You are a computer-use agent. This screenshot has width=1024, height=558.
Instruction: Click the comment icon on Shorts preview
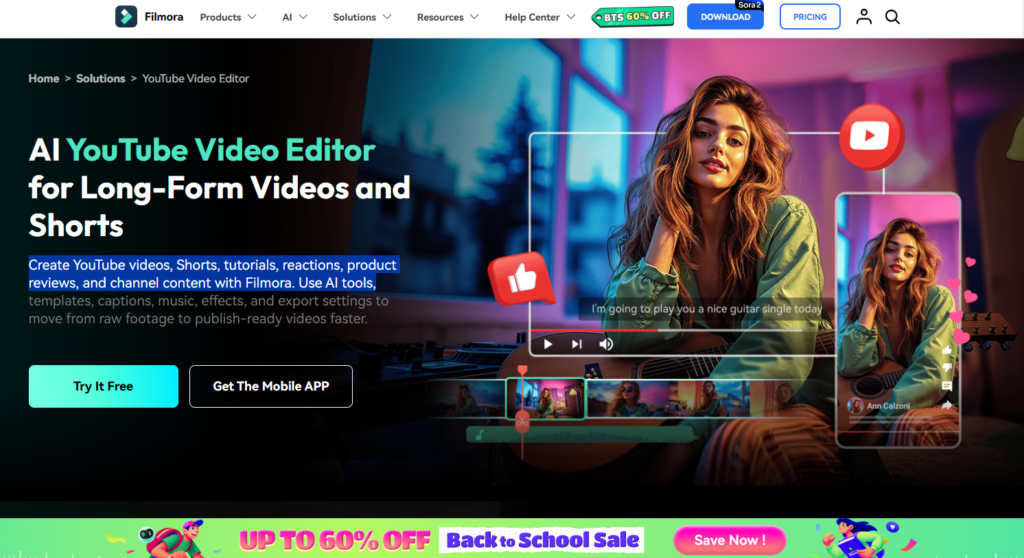point(947,386)
